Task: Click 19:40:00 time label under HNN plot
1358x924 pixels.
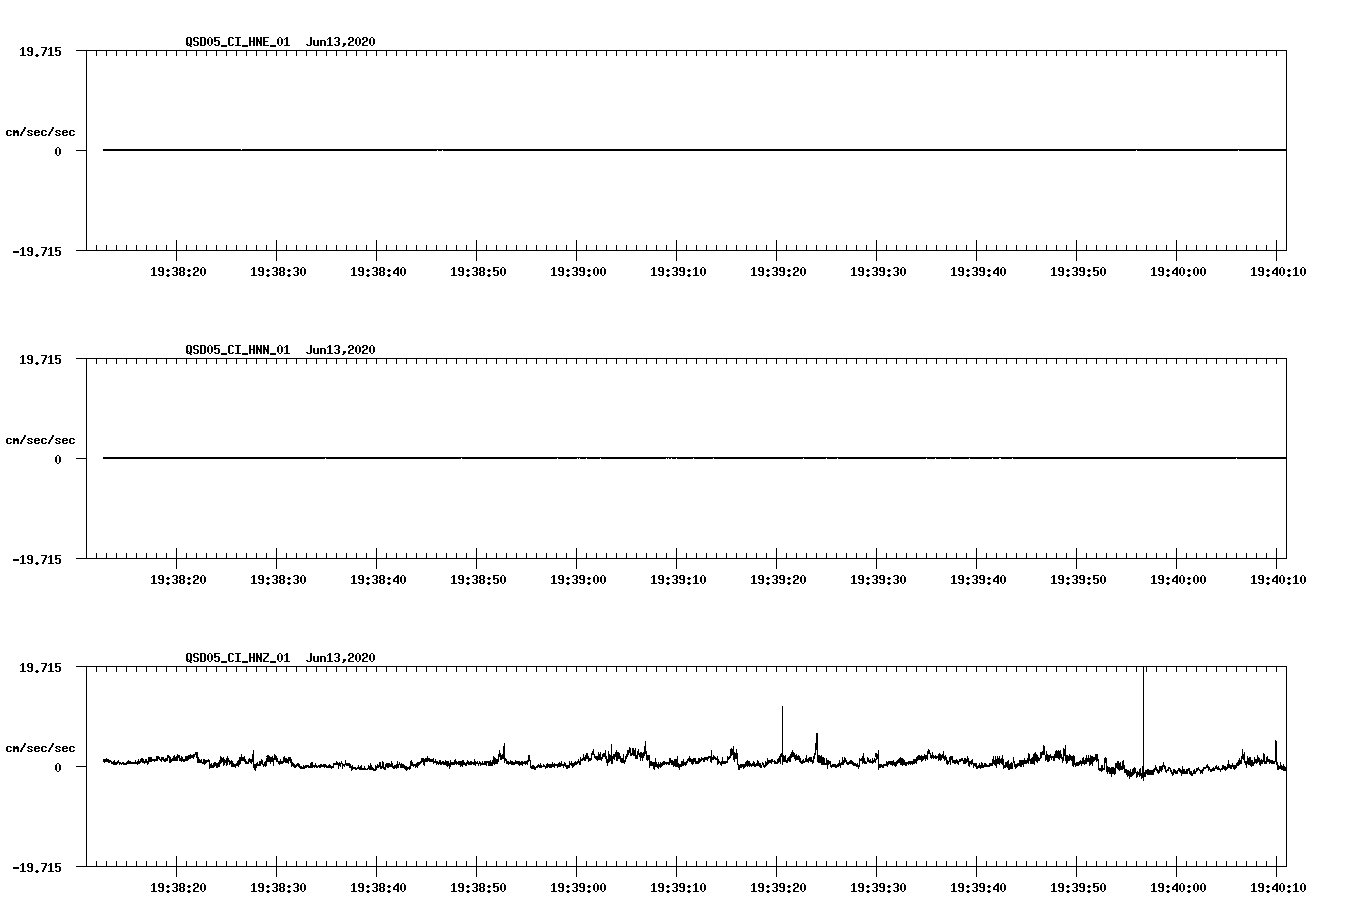Action: coord(1178,580)
